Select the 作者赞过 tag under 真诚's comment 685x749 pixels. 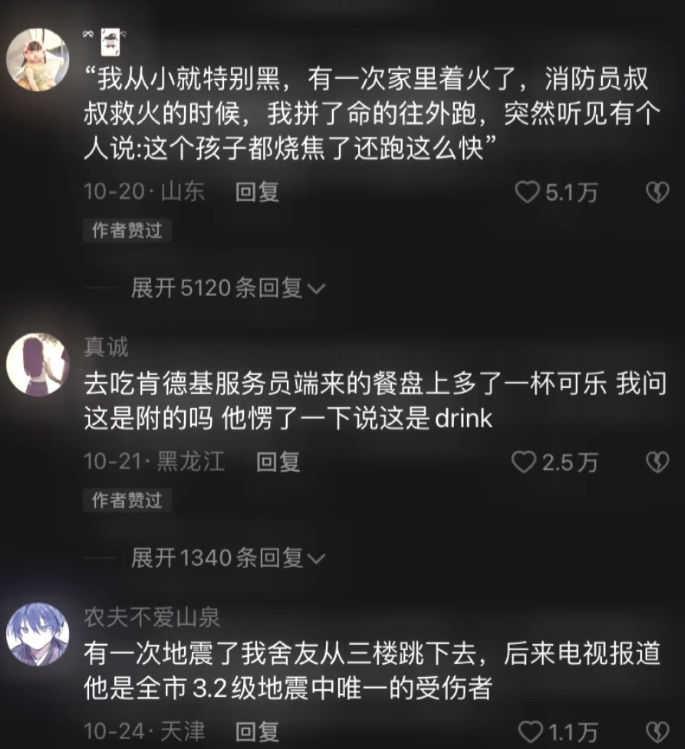[x=127, y=501]
